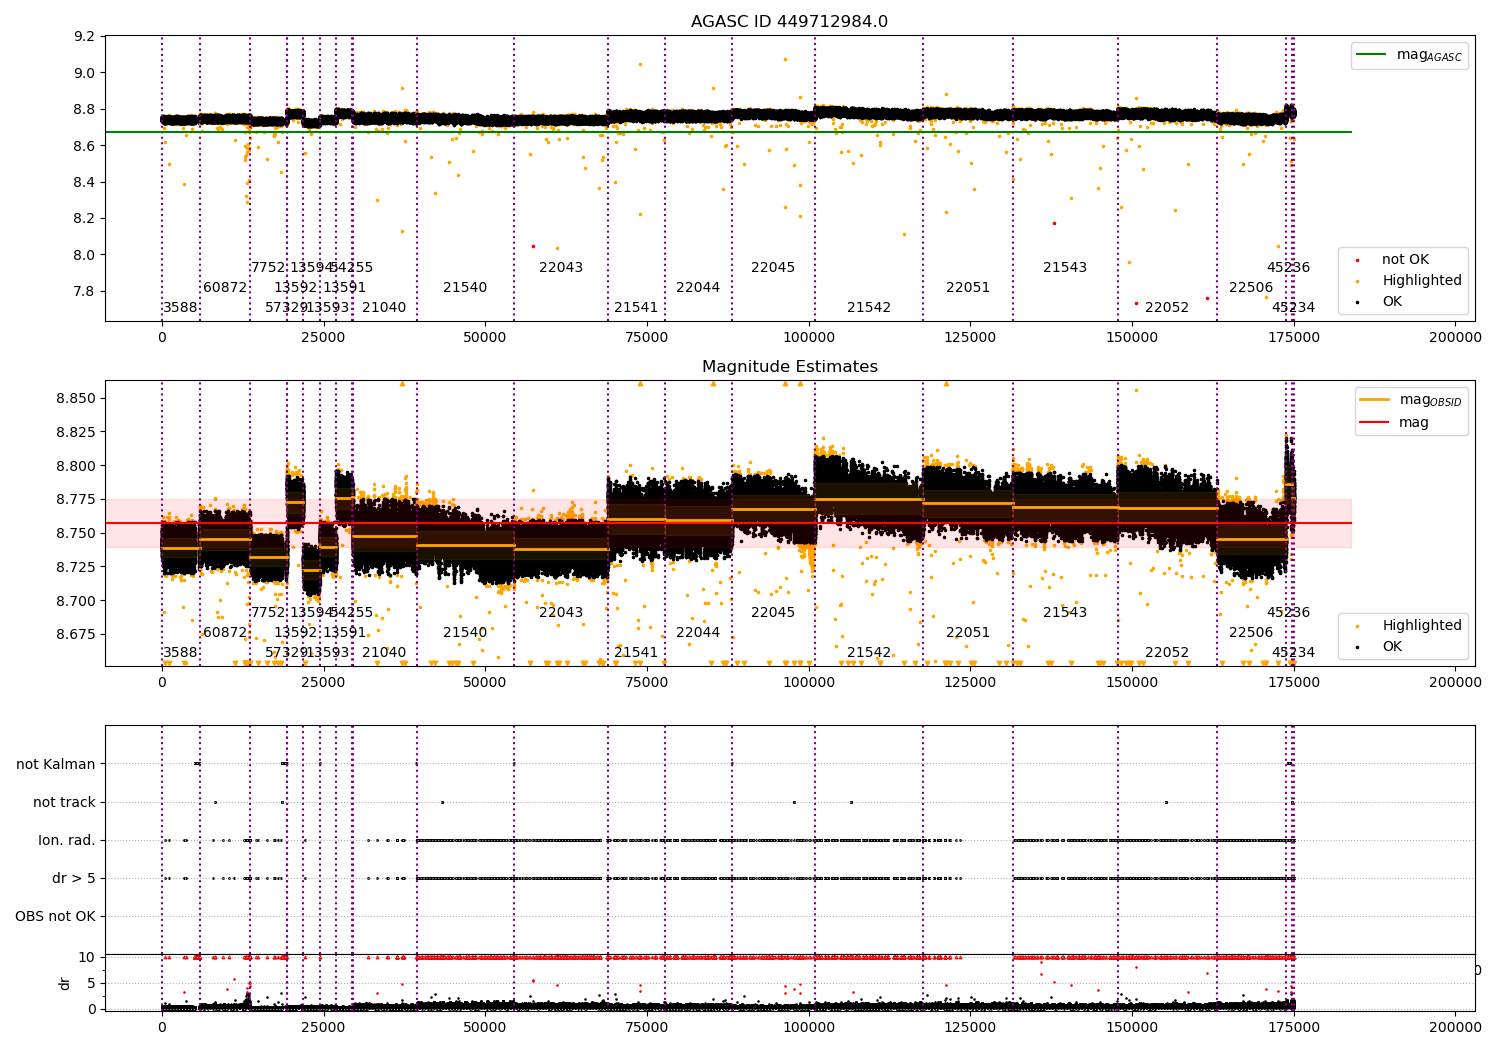
Task: Click the 8.725 y-axis tick label
Action: click(x=77, y=567)
